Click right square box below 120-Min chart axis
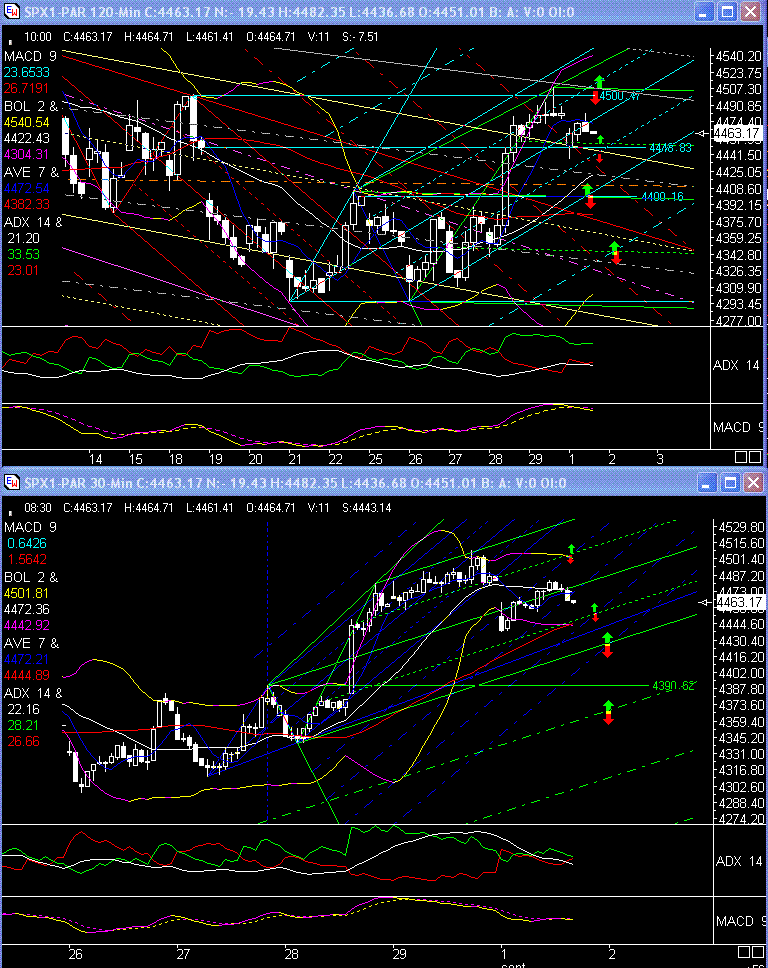The image size is (768, 968). point(755,457)
